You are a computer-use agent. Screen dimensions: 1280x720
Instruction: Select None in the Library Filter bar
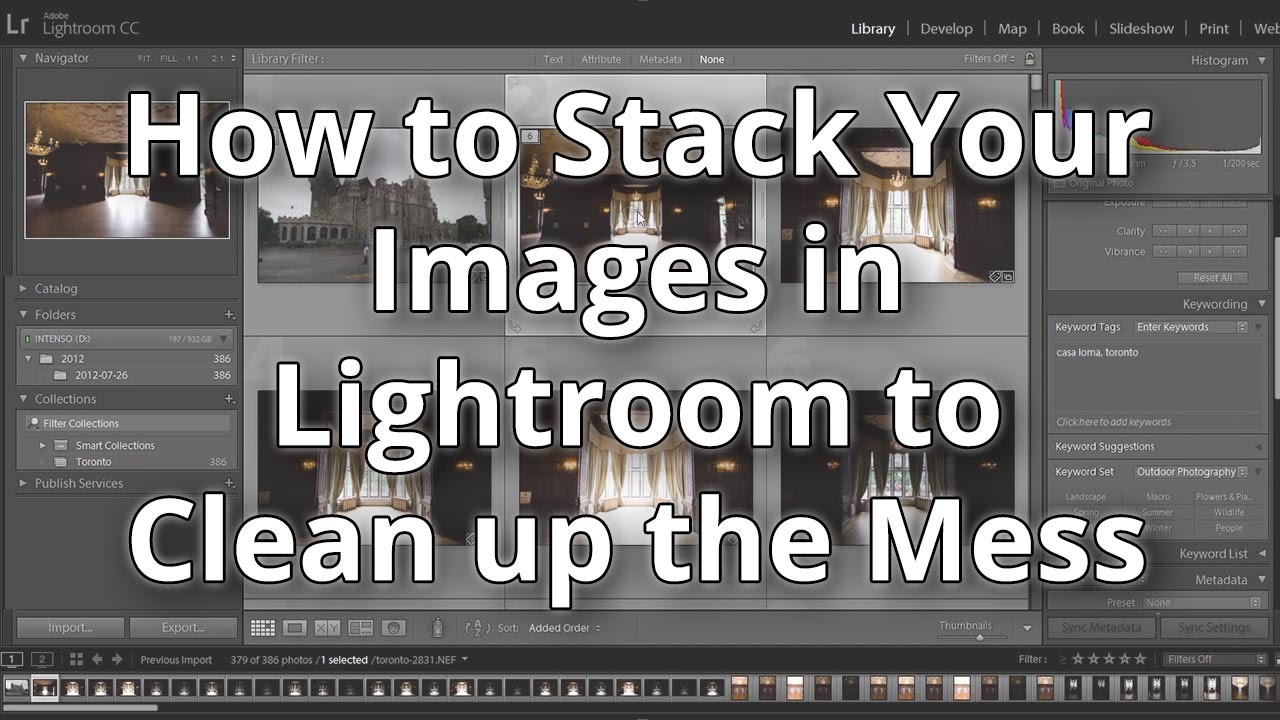(x=712, y=59)
